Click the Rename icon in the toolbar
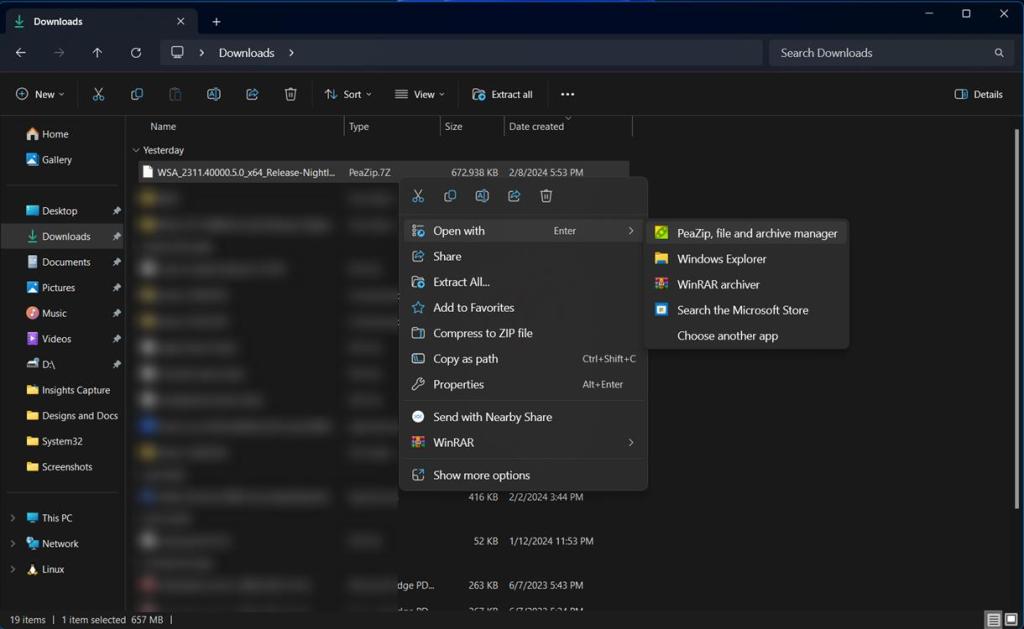1024x629 pixels. [214, 94]
